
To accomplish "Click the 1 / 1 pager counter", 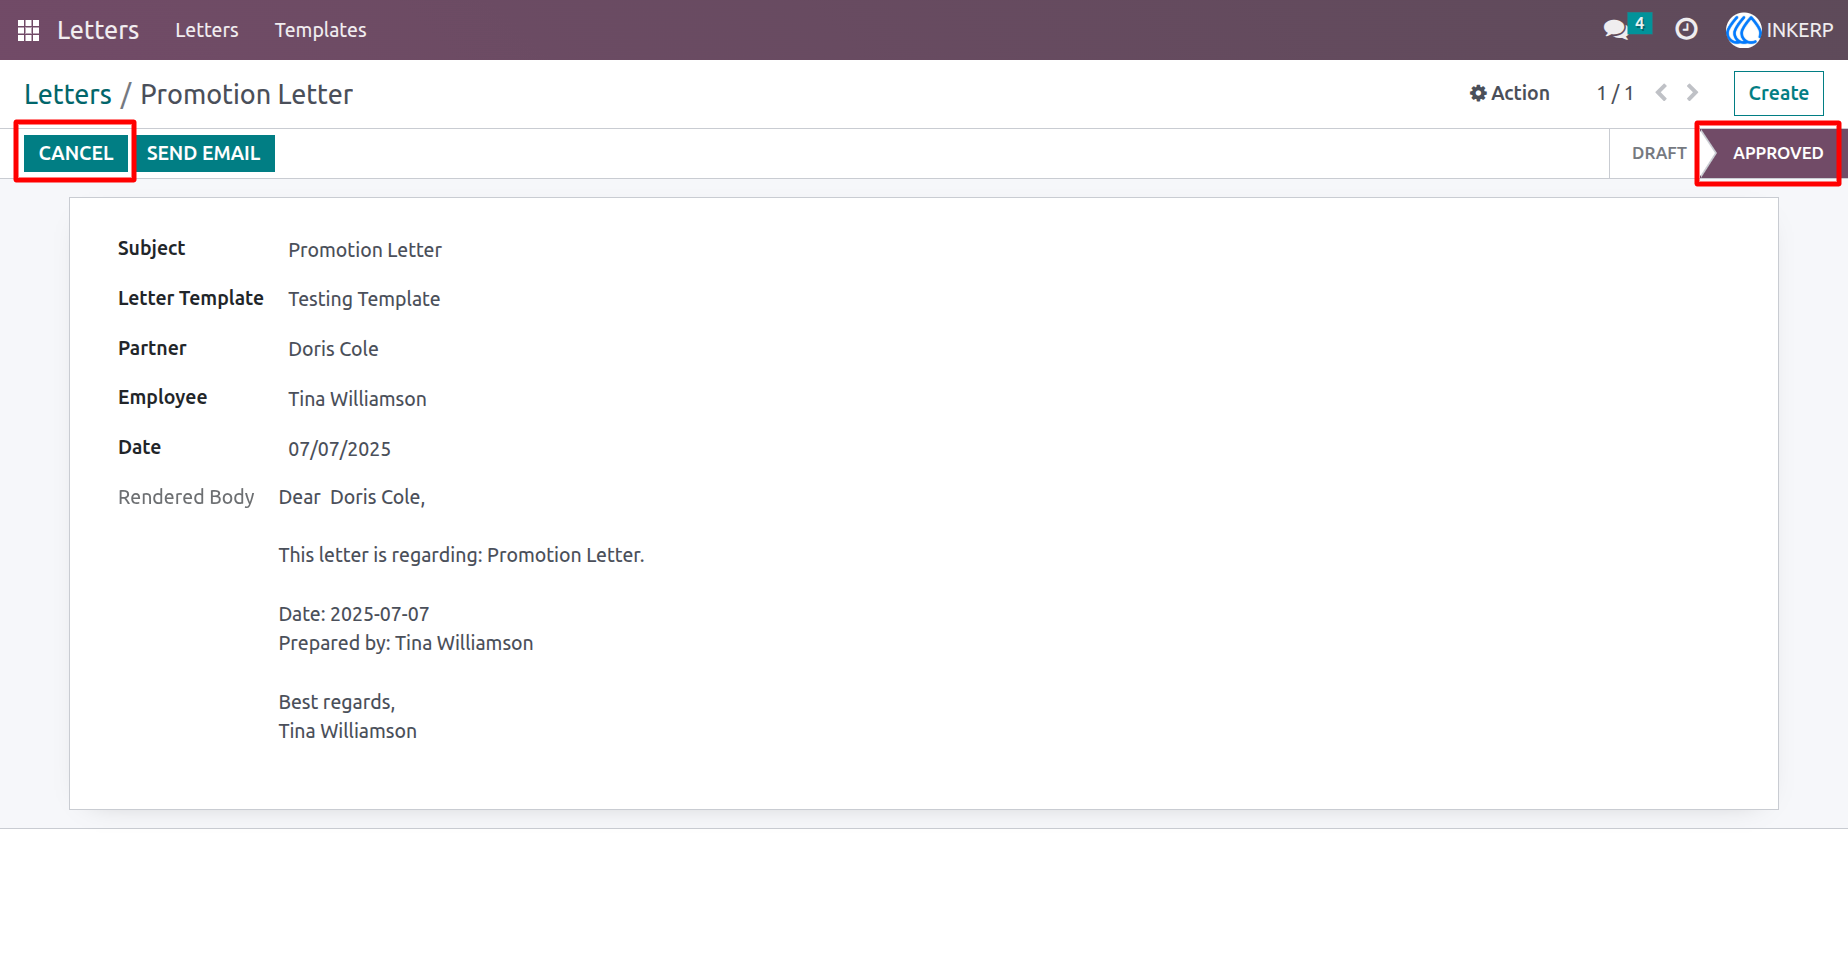I will (x=1615, y=93).
